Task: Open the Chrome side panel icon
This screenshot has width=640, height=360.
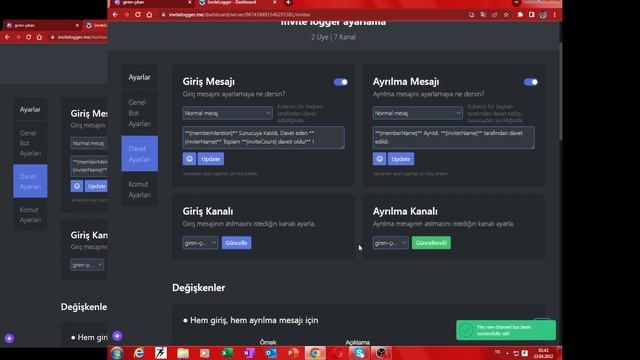Action: click(531, 15)
